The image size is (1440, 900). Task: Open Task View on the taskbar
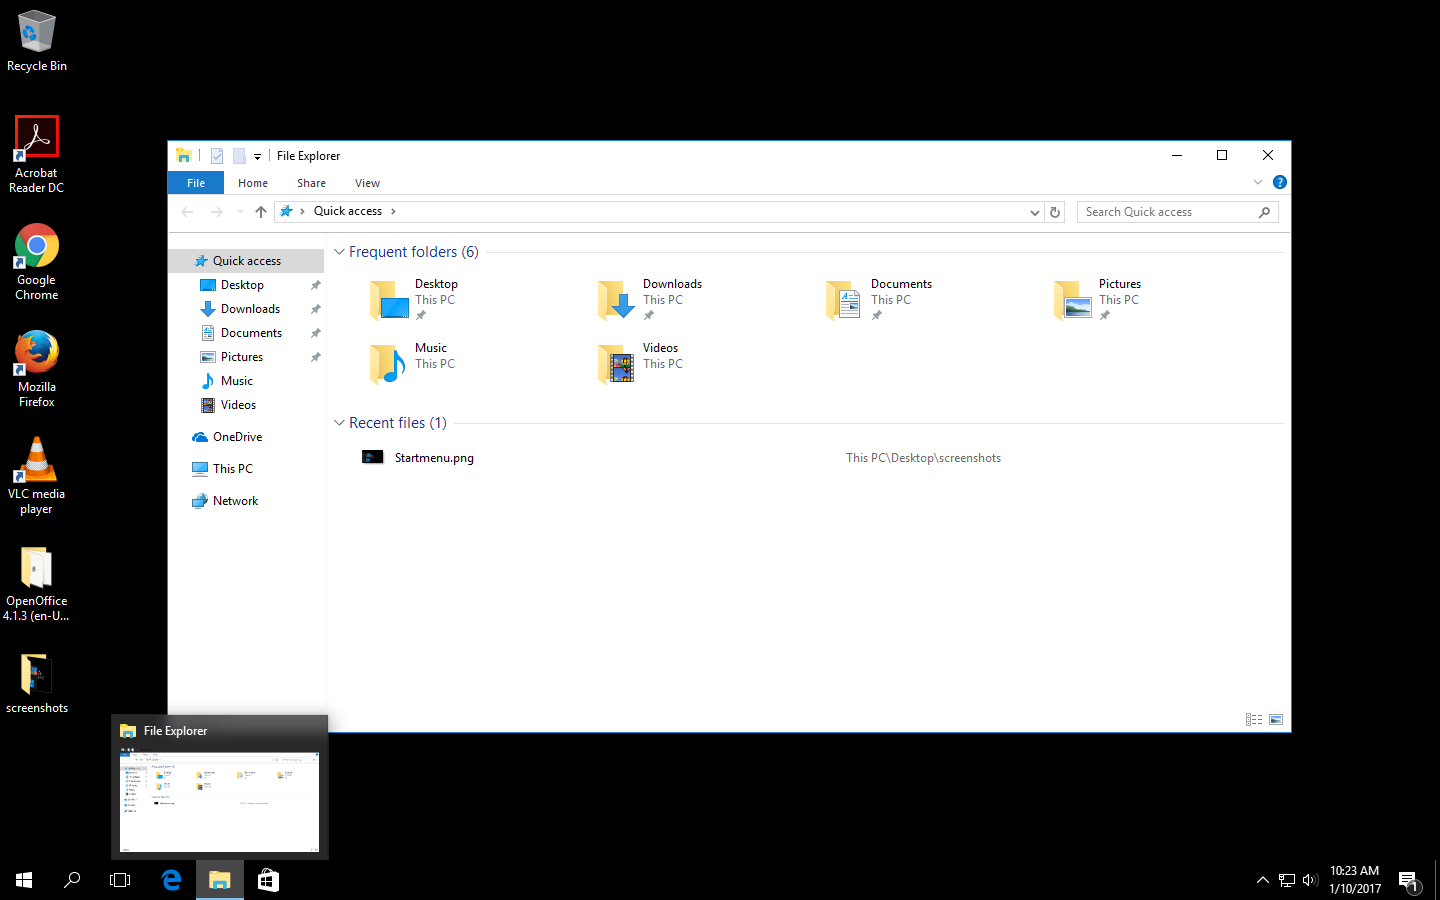pos(120,880)
